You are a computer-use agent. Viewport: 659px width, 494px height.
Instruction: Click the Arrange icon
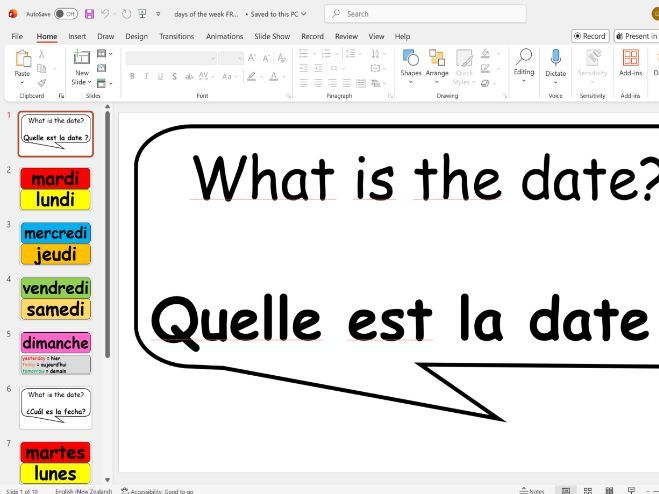437,58
